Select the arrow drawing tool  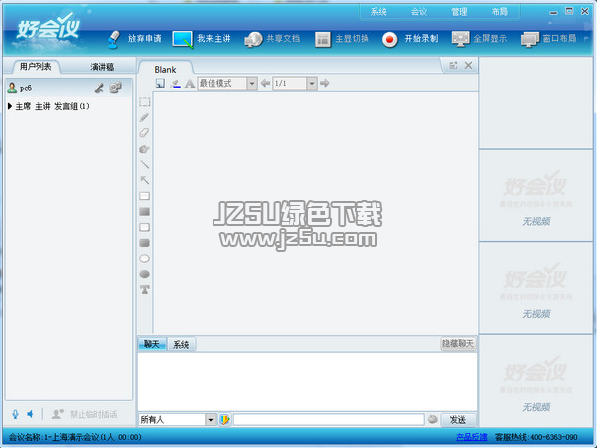145,180
